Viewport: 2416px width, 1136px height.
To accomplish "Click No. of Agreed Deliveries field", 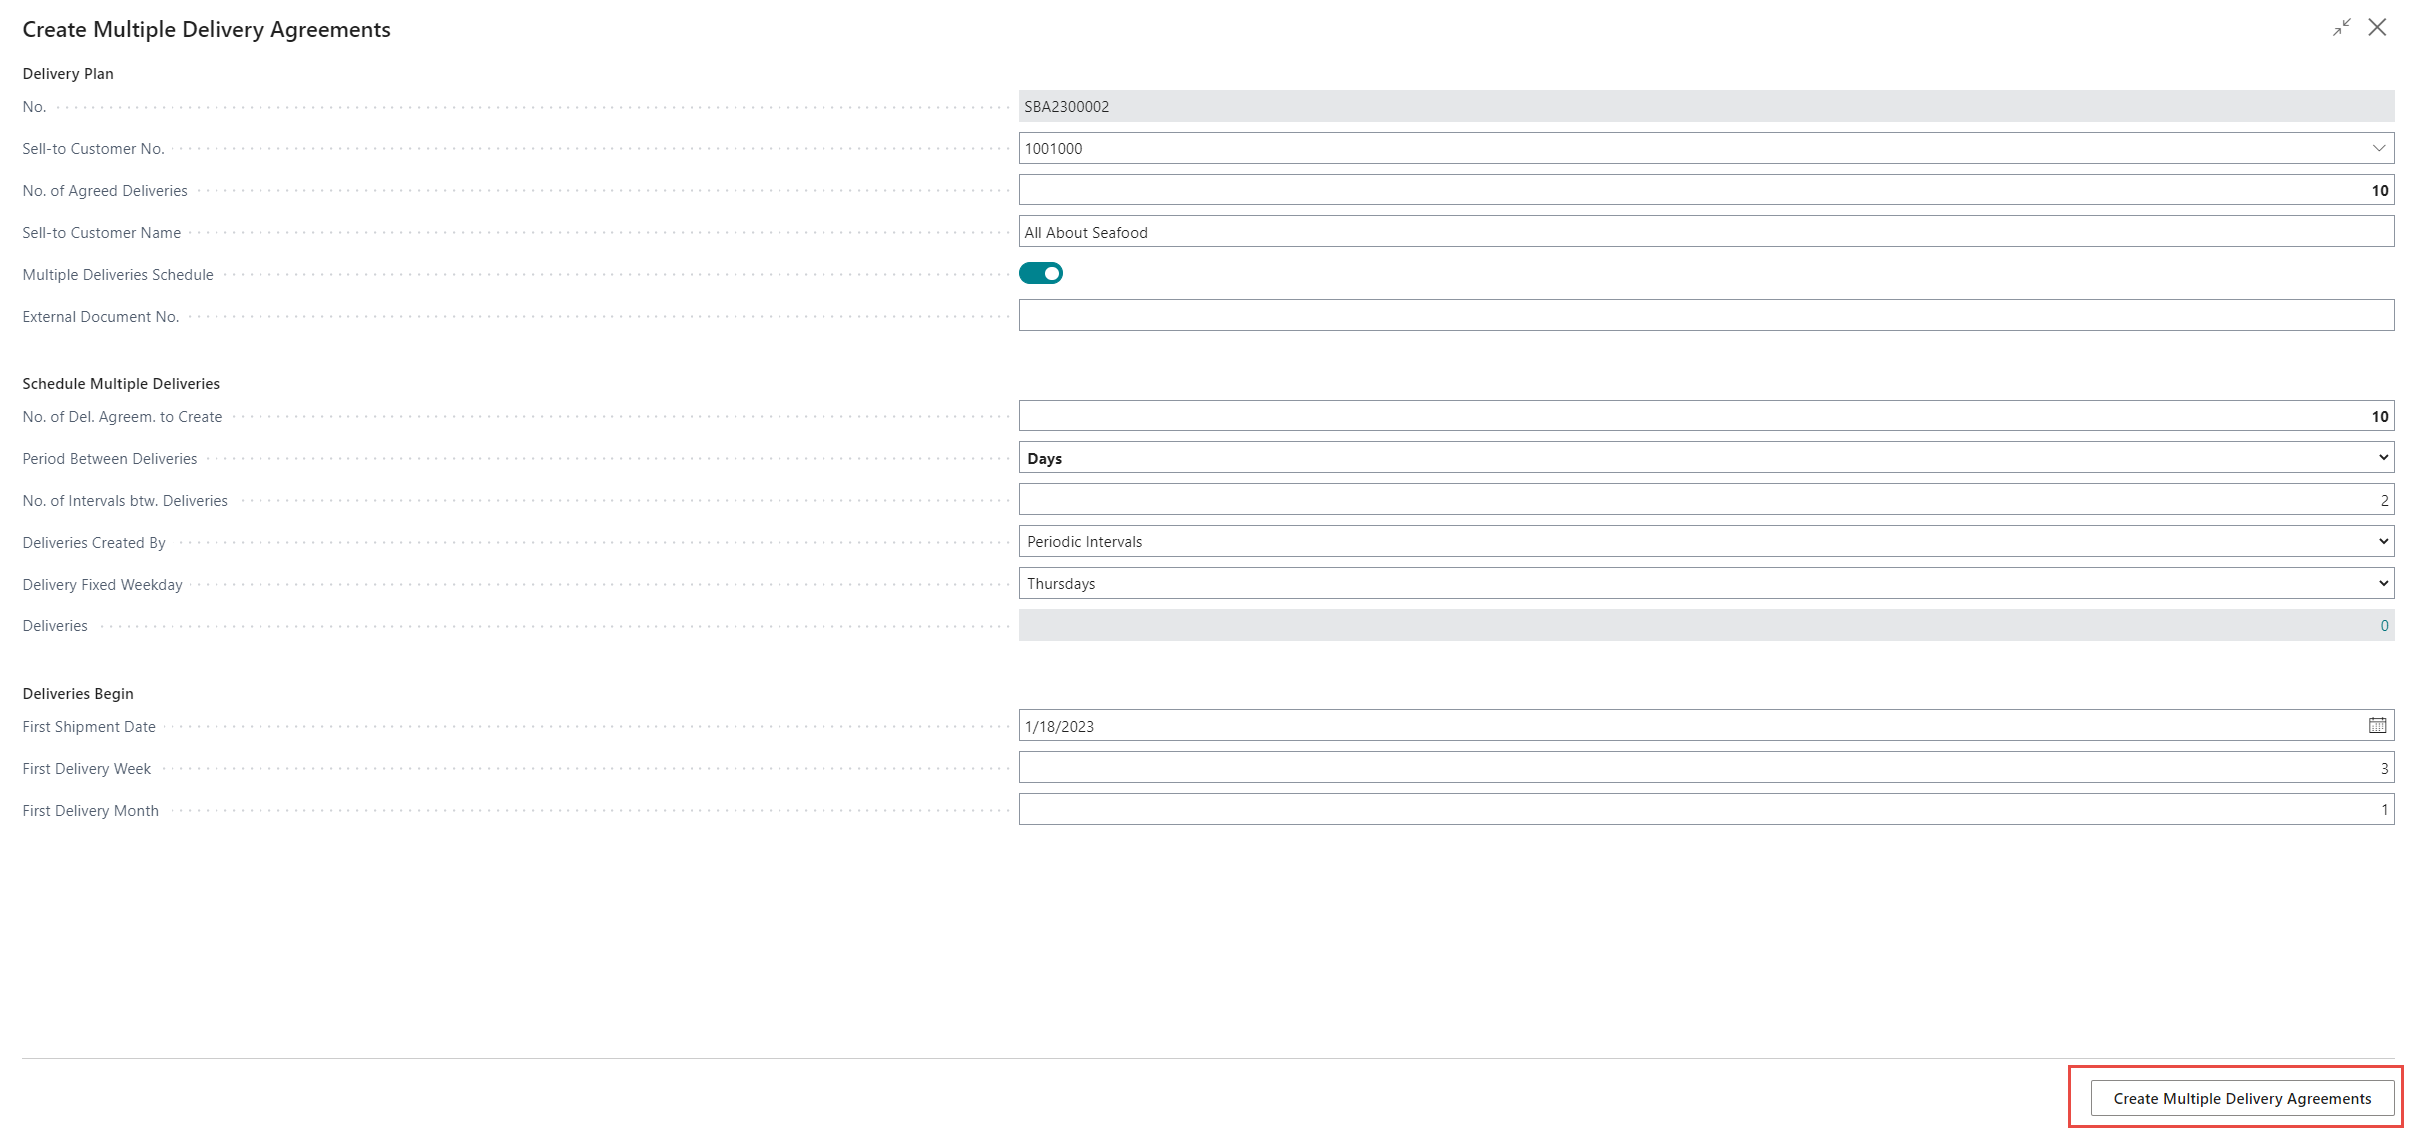I will (1705, 190).
